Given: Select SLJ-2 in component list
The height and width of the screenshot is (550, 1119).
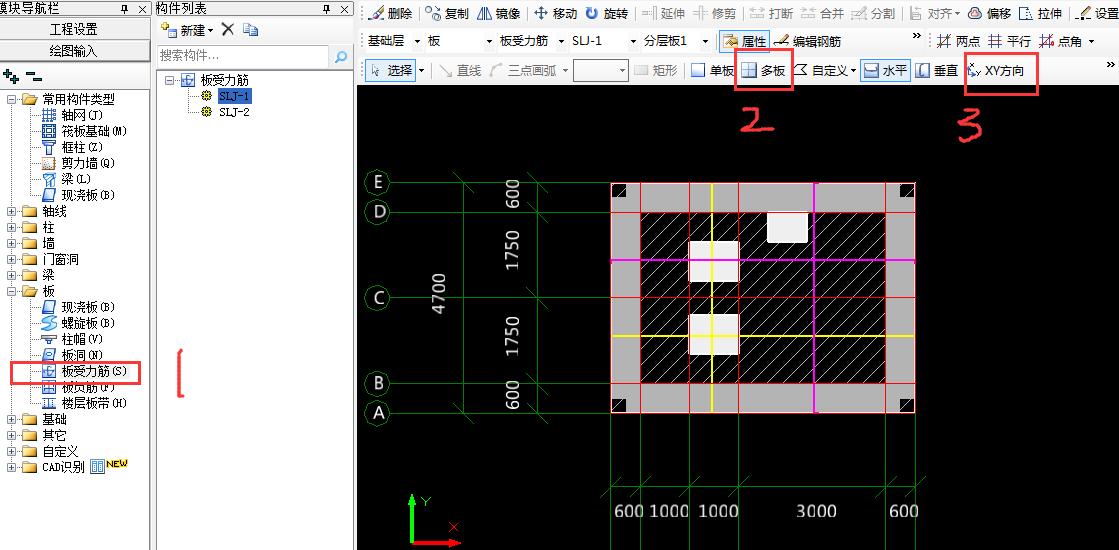Looking at the screenshot, I should tap(234, 112).
